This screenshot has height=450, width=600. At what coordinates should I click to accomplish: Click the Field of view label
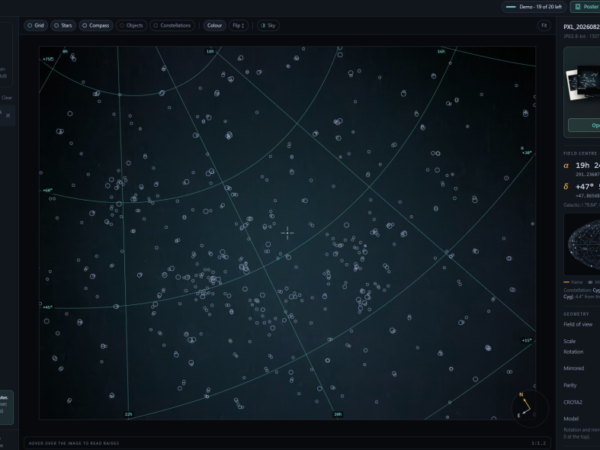tap(578, 324)
